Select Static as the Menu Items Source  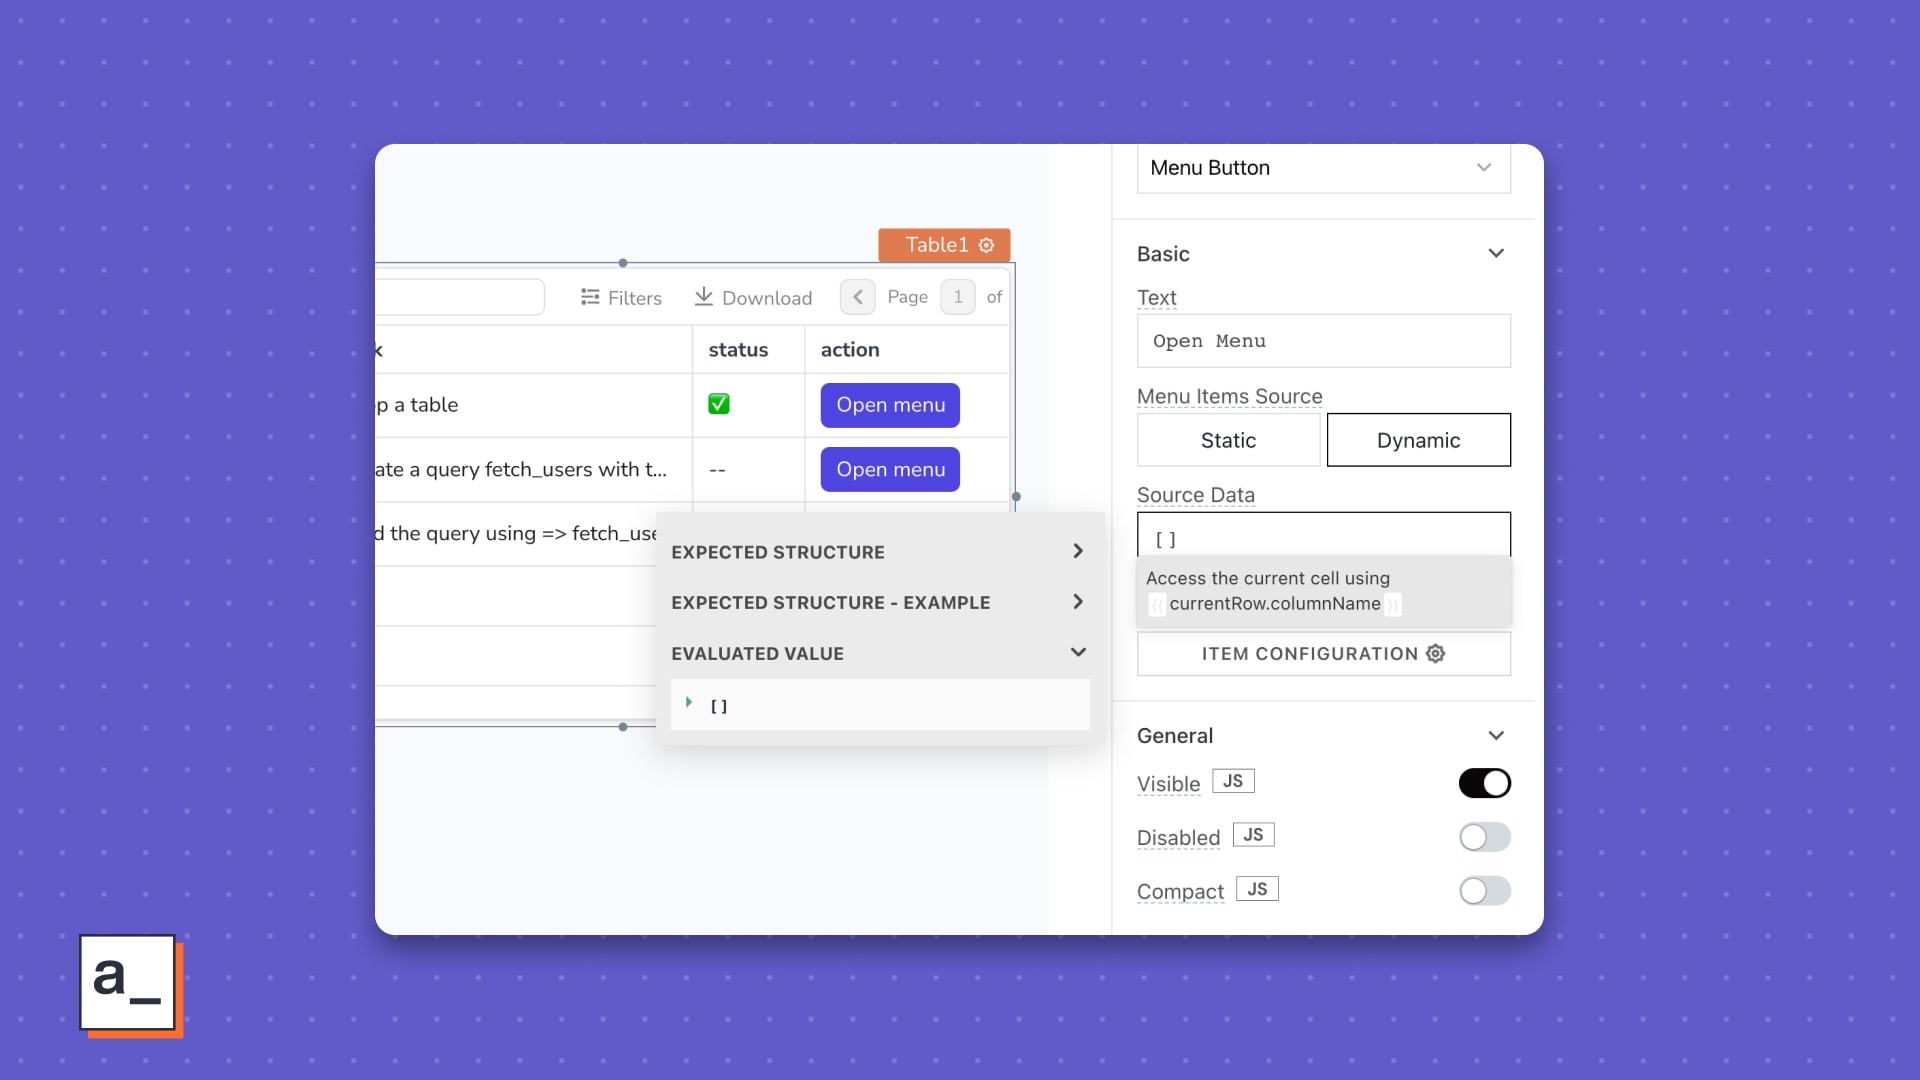tap(1229, 440)
